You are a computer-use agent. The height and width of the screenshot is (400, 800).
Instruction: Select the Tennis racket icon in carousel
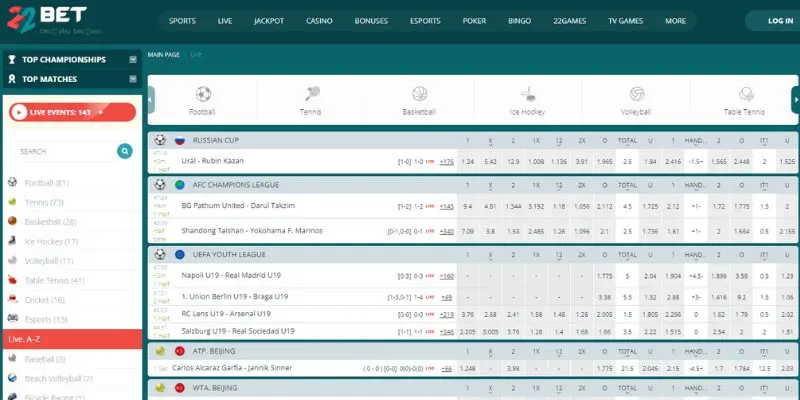[312, 93]
